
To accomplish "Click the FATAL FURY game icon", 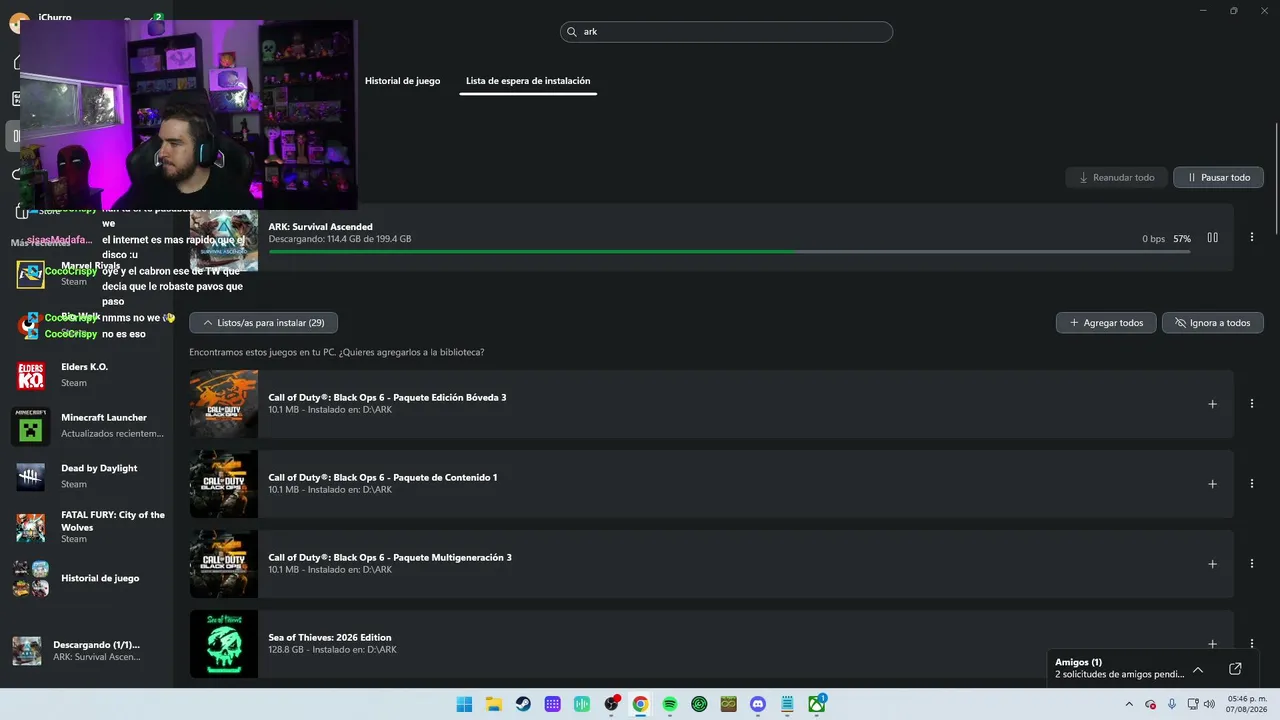I will pos(31,527).
